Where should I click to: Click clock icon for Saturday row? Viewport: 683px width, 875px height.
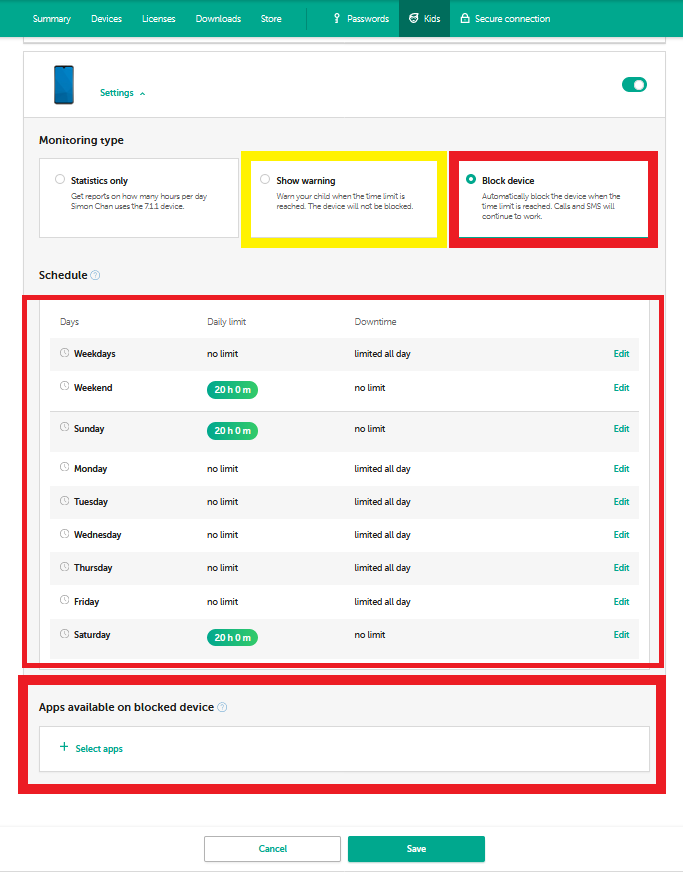coord(65,633)
